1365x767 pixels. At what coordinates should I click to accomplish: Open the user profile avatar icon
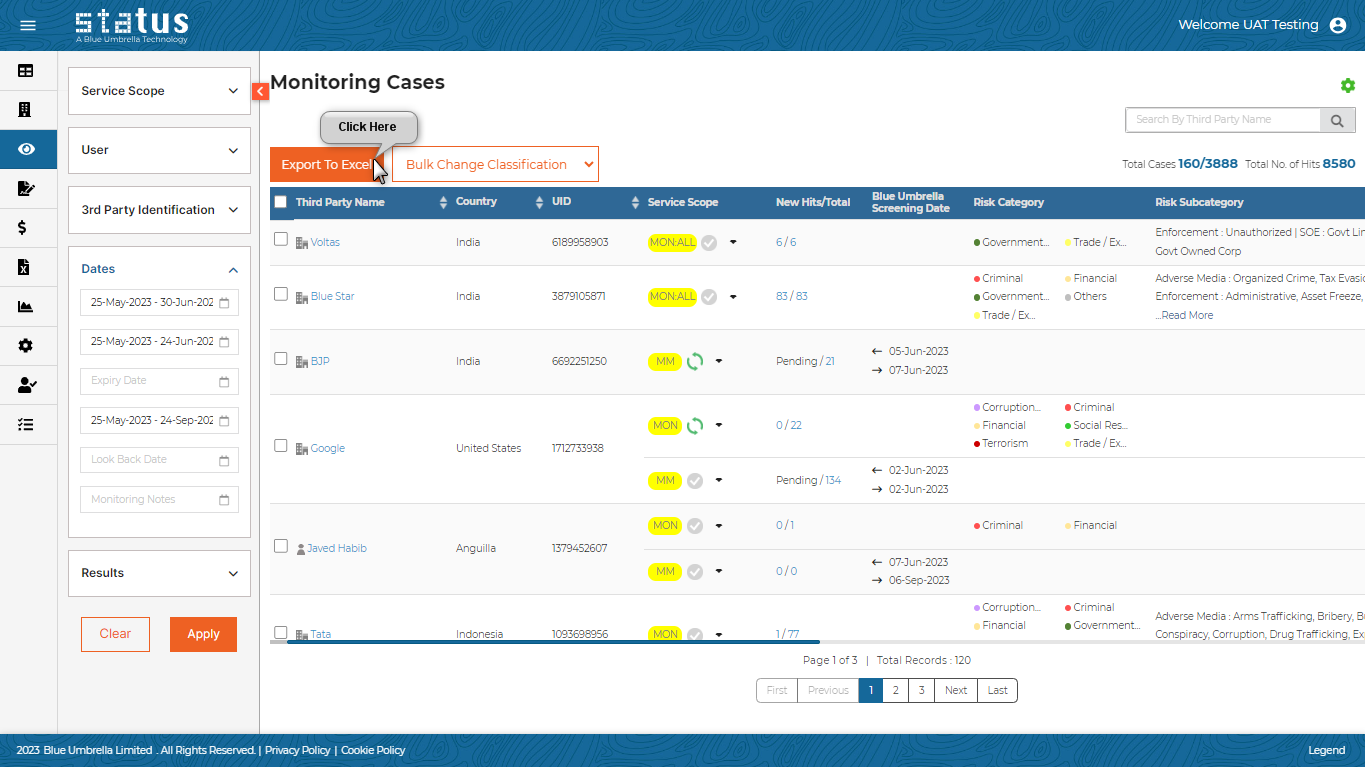coord(1338,25)
